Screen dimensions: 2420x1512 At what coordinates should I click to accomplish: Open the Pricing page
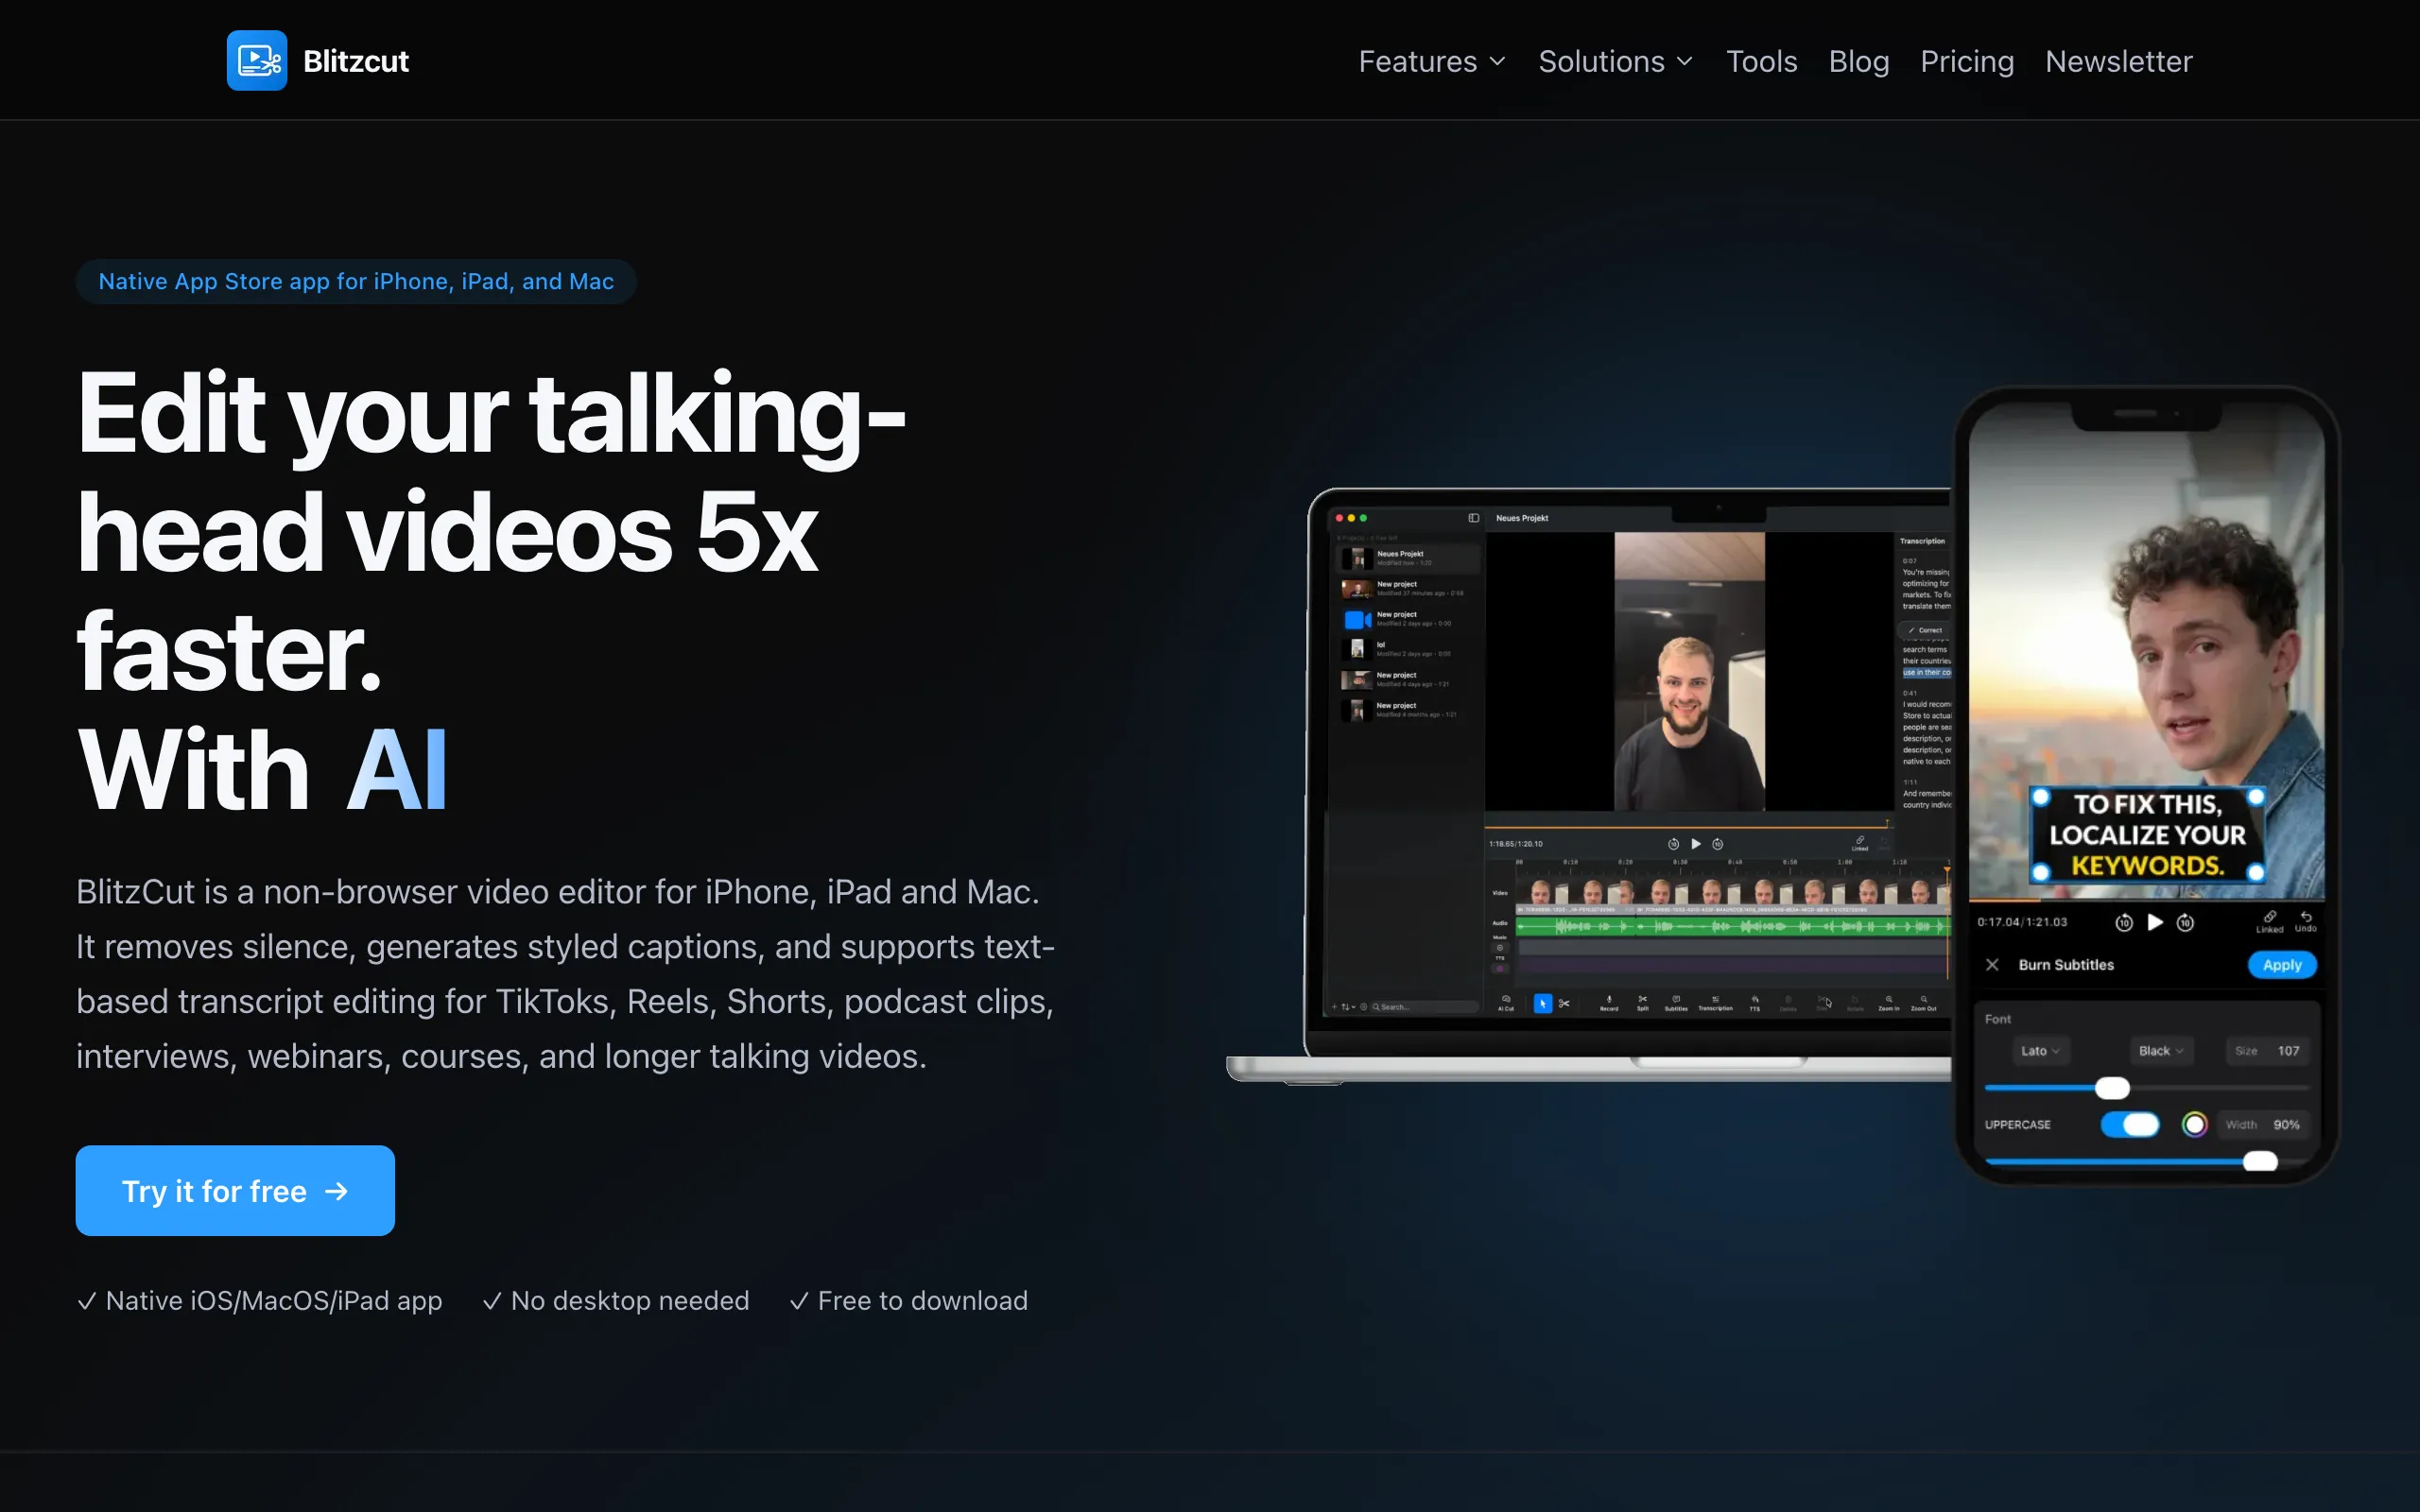(1967, 61)
